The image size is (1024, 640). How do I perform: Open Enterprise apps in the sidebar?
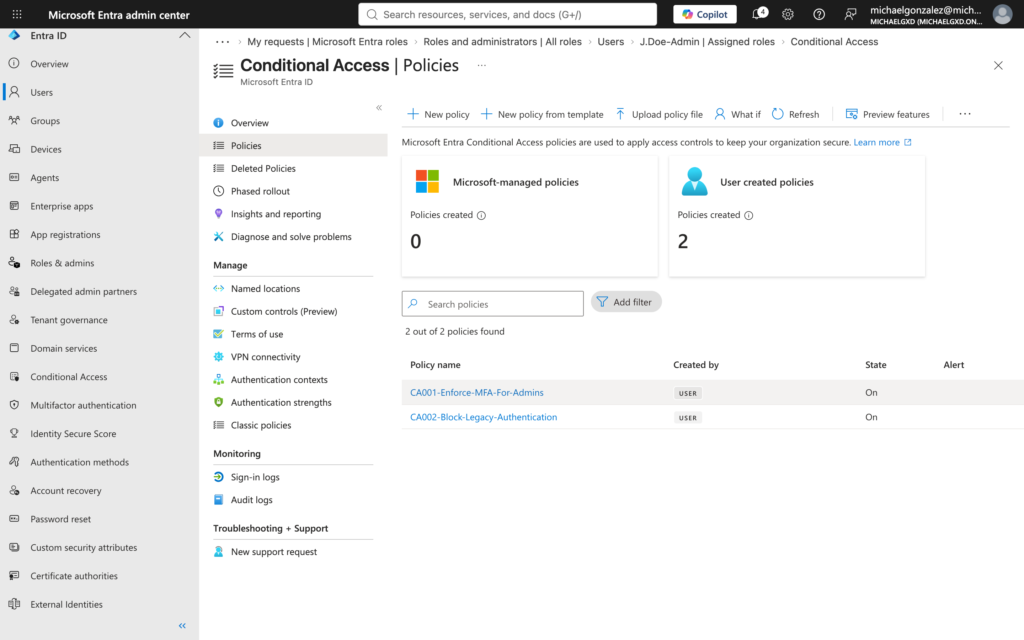(x=61, y=206)
